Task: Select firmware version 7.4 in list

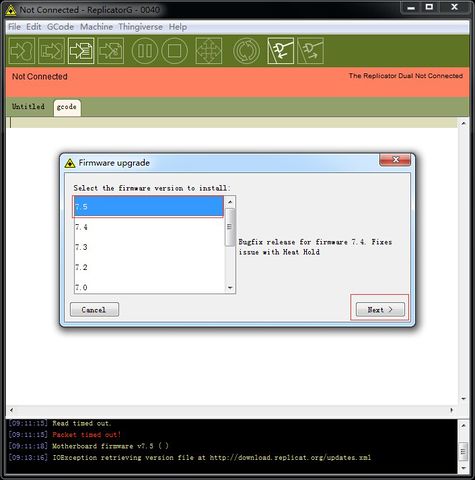Action: click(149, 227)
